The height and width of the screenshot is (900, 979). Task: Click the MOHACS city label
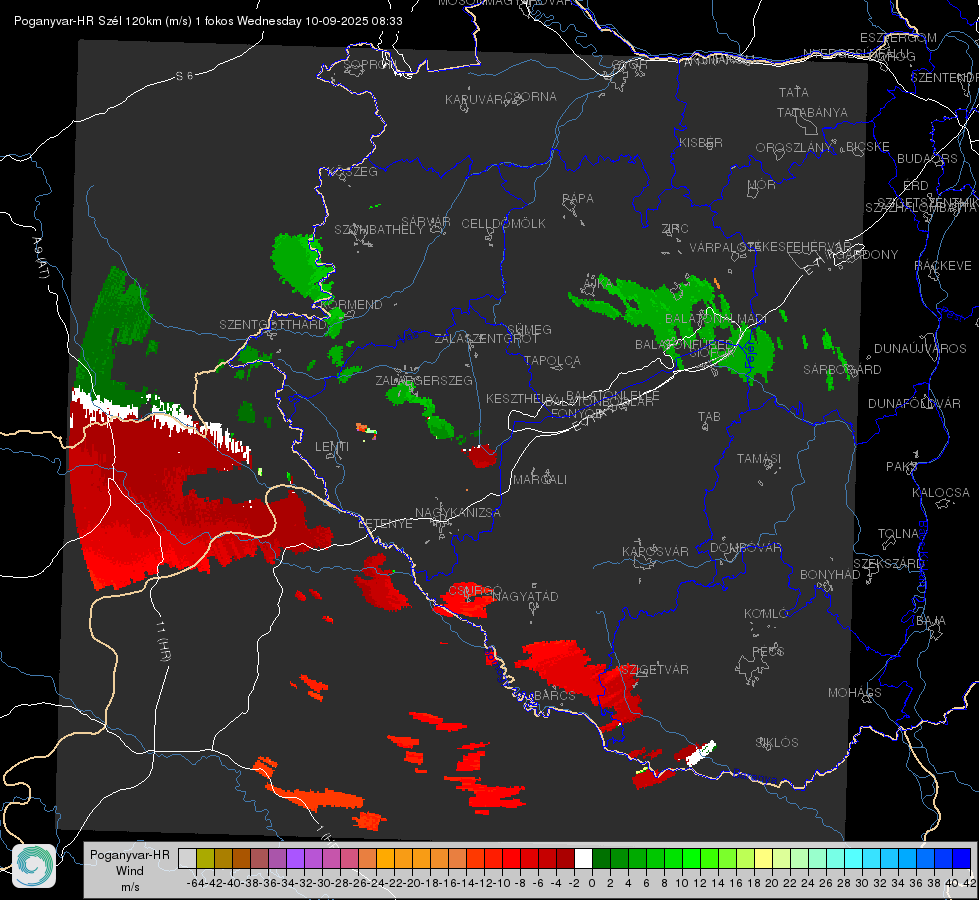point(855,693)
